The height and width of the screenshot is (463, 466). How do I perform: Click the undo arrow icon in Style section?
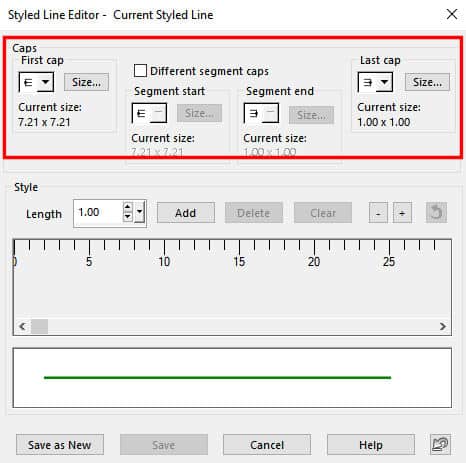click(436, 213)
